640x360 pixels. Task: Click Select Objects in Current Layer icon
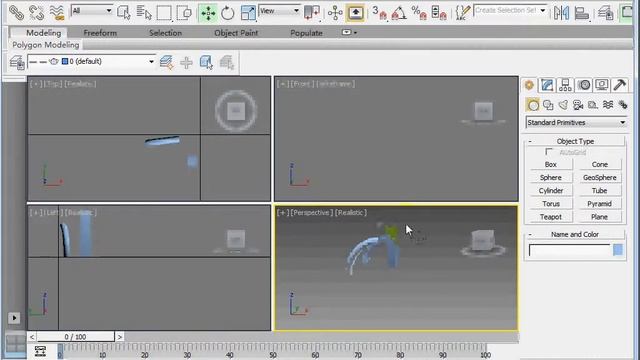[x=206, y=62]
